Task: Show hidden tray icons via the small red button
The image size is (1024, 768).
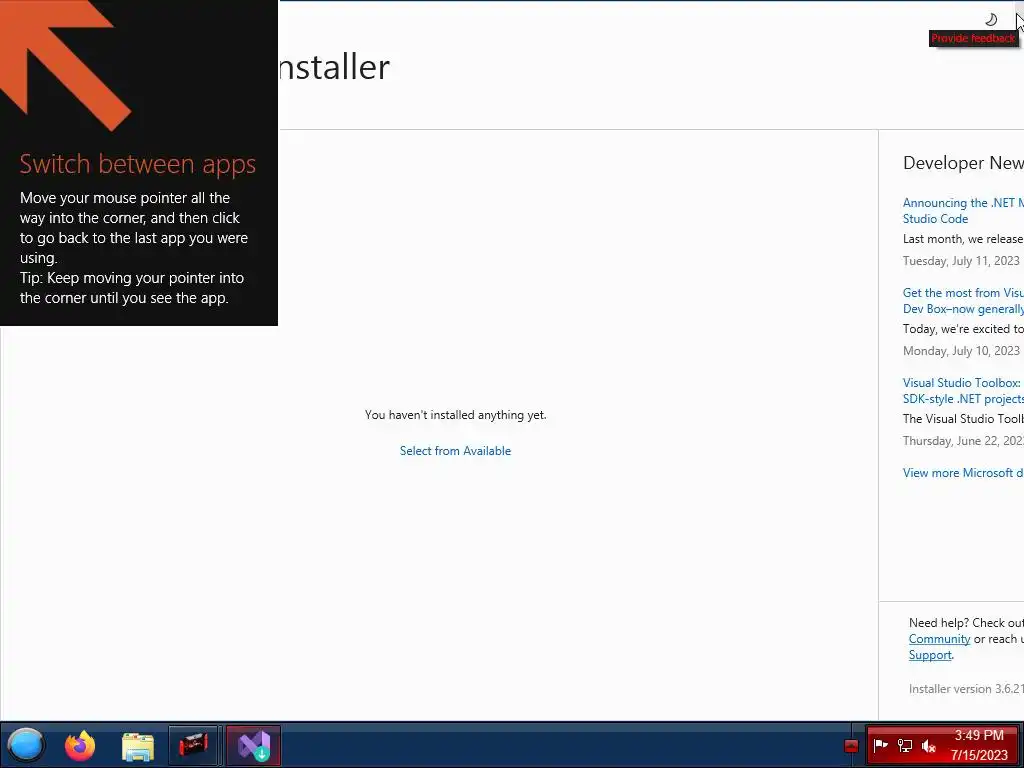Action: coord(851,746)
